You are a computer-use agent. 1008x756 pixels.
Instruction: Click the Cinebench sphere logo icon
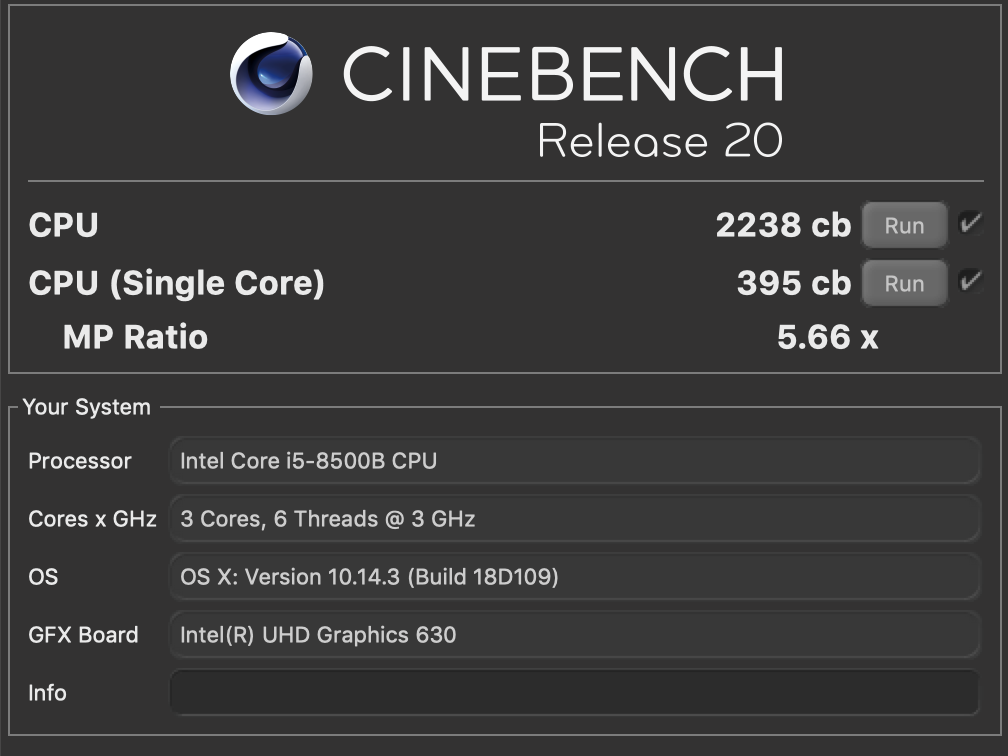click(x=271, y=74)
